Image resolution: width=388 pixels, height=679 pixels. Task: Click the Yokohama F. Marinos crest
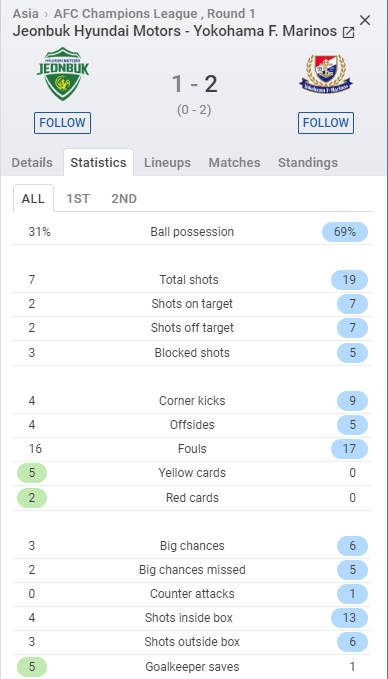[326, 74]
